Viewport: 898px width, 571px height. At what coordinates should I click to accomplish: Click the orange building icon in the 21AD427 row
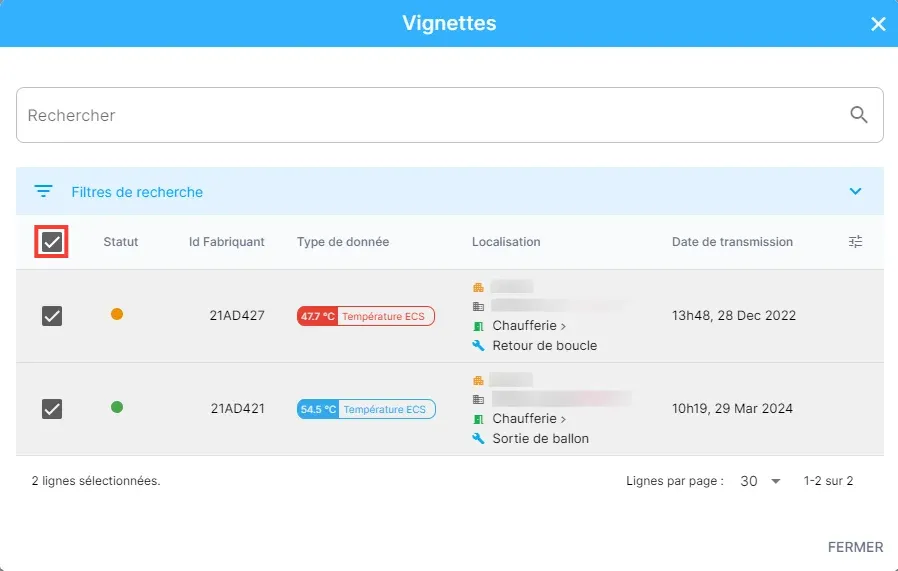tap(478, 287)
